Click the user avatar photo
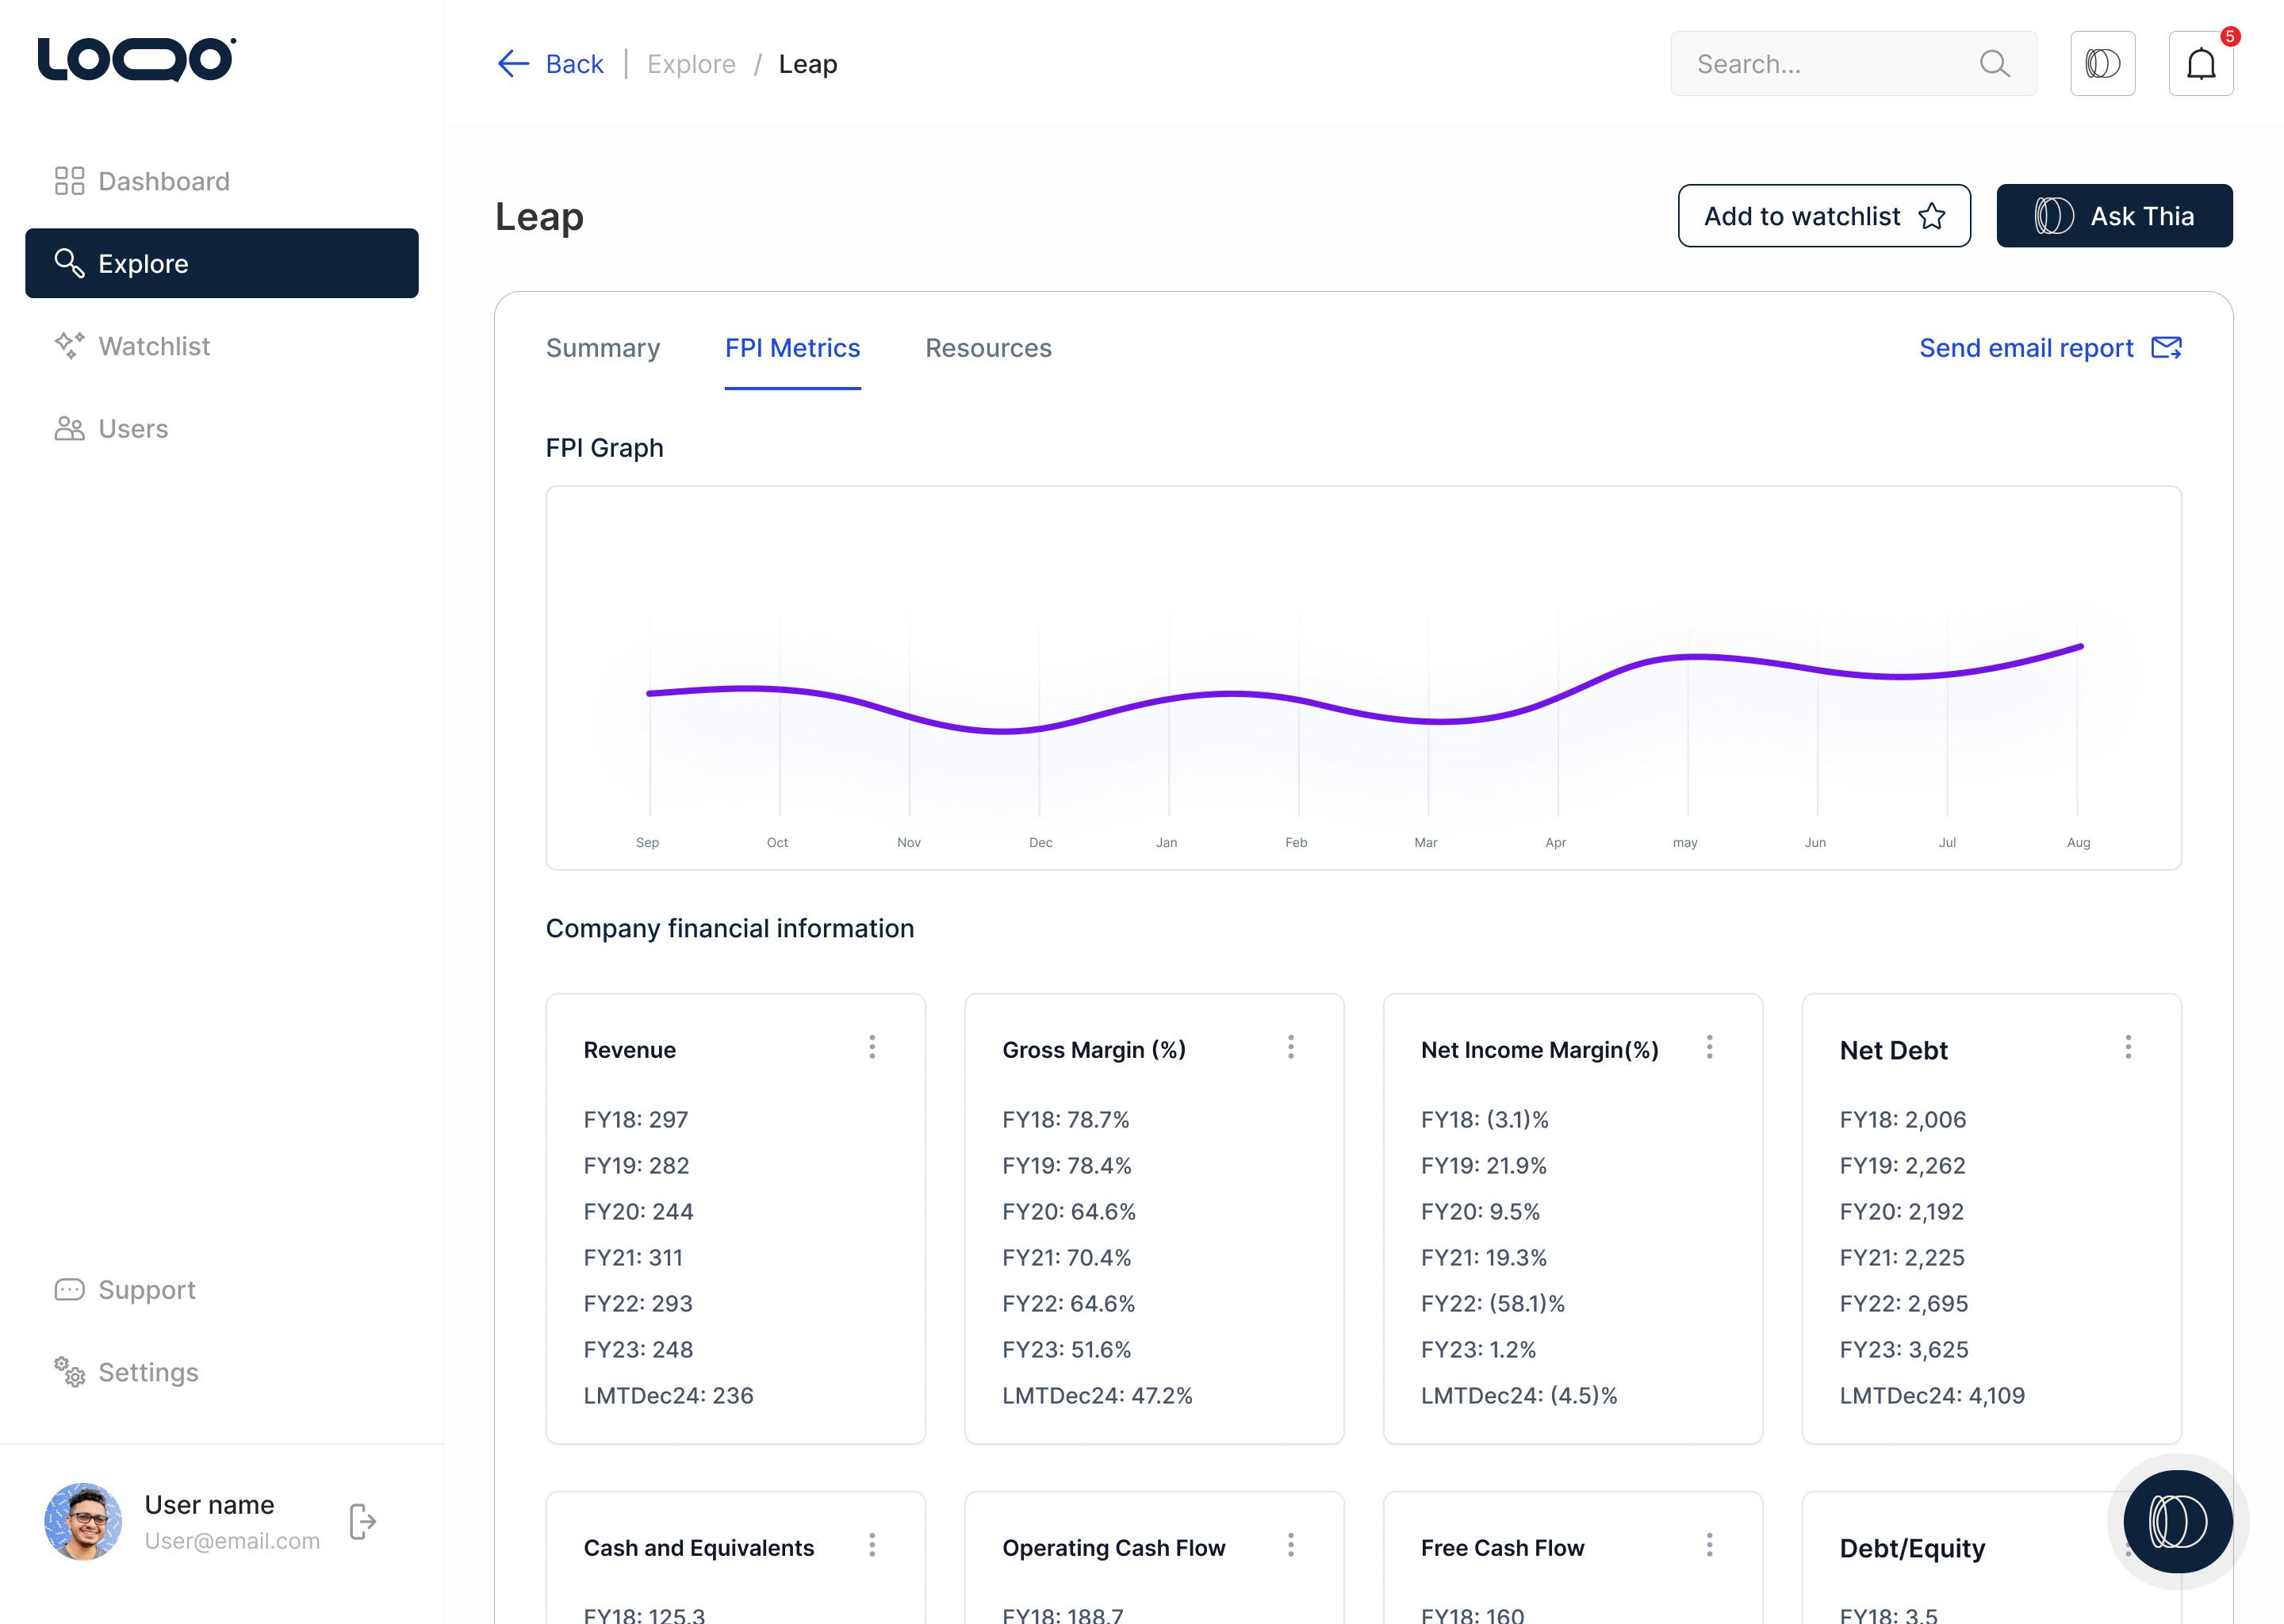Viewport: 2284px width, 1624px height. click(83, 1521)
